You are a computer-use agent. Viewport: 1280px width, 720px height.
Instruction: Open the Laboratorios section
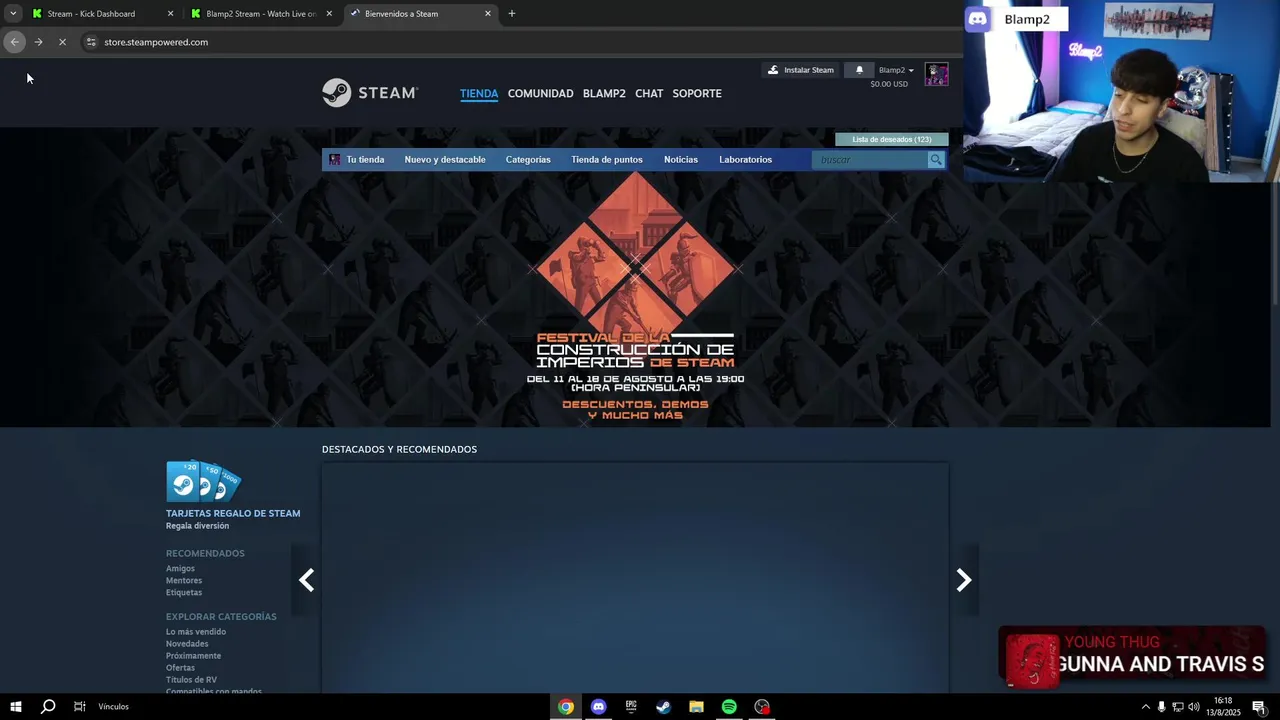746,159
